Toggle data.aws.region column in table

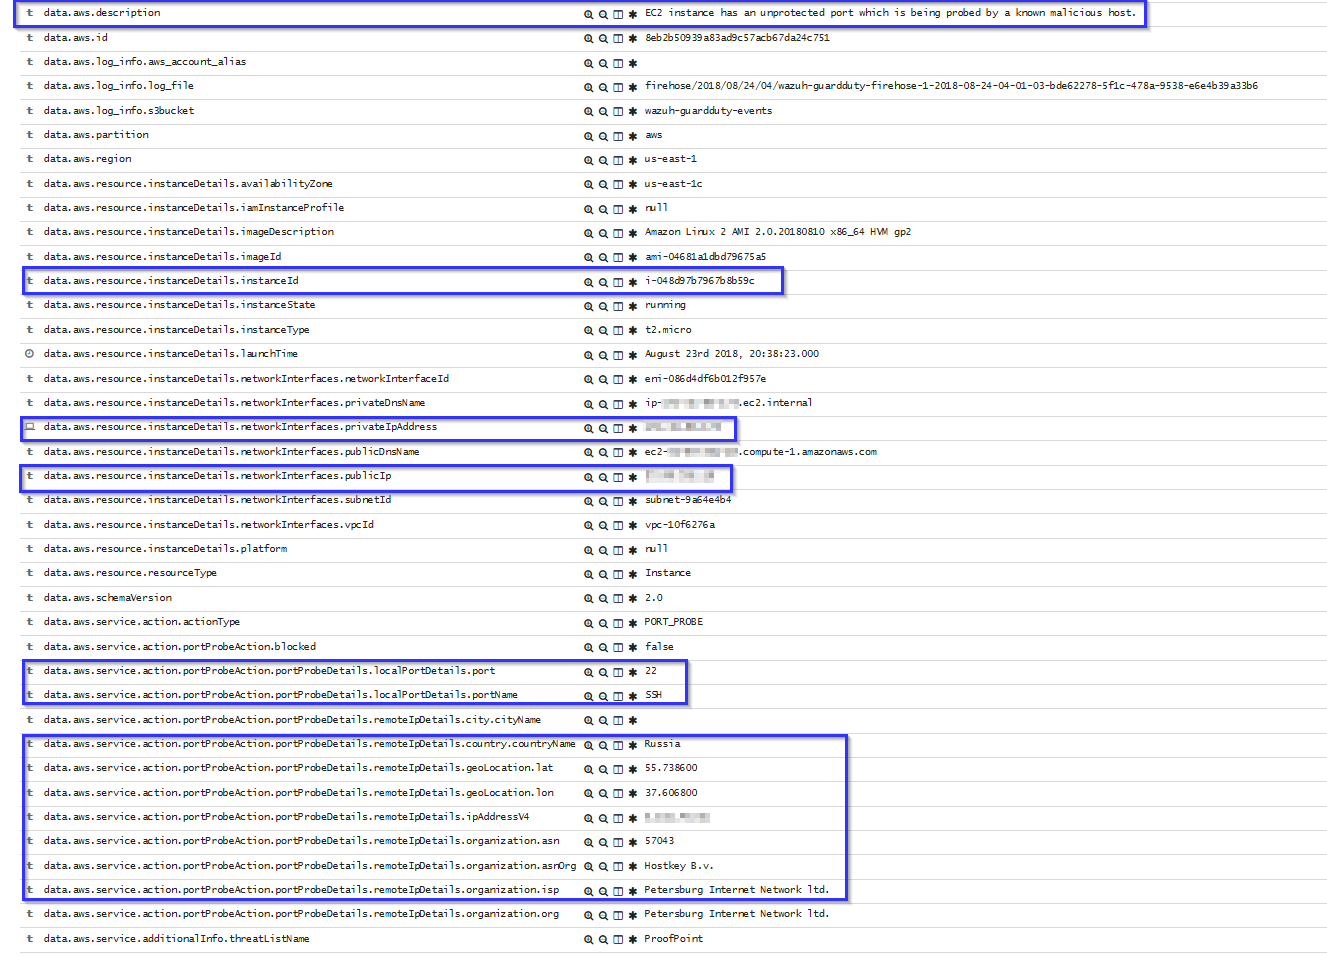click(618, 160)
